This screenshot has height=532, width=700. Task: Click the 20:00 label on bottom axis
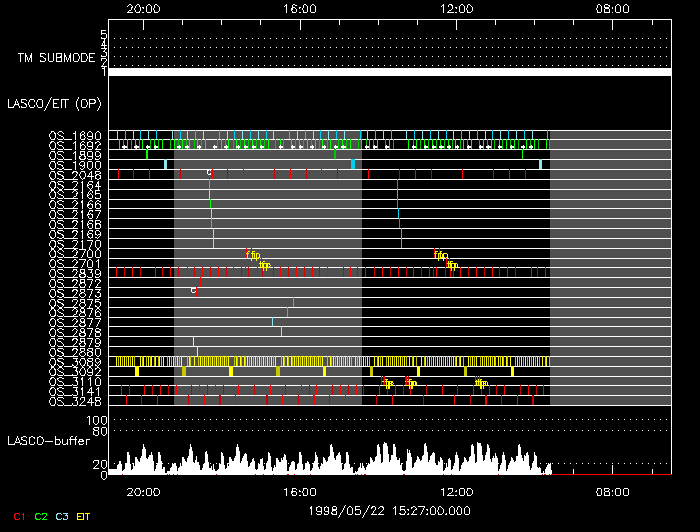pos(143,492)
